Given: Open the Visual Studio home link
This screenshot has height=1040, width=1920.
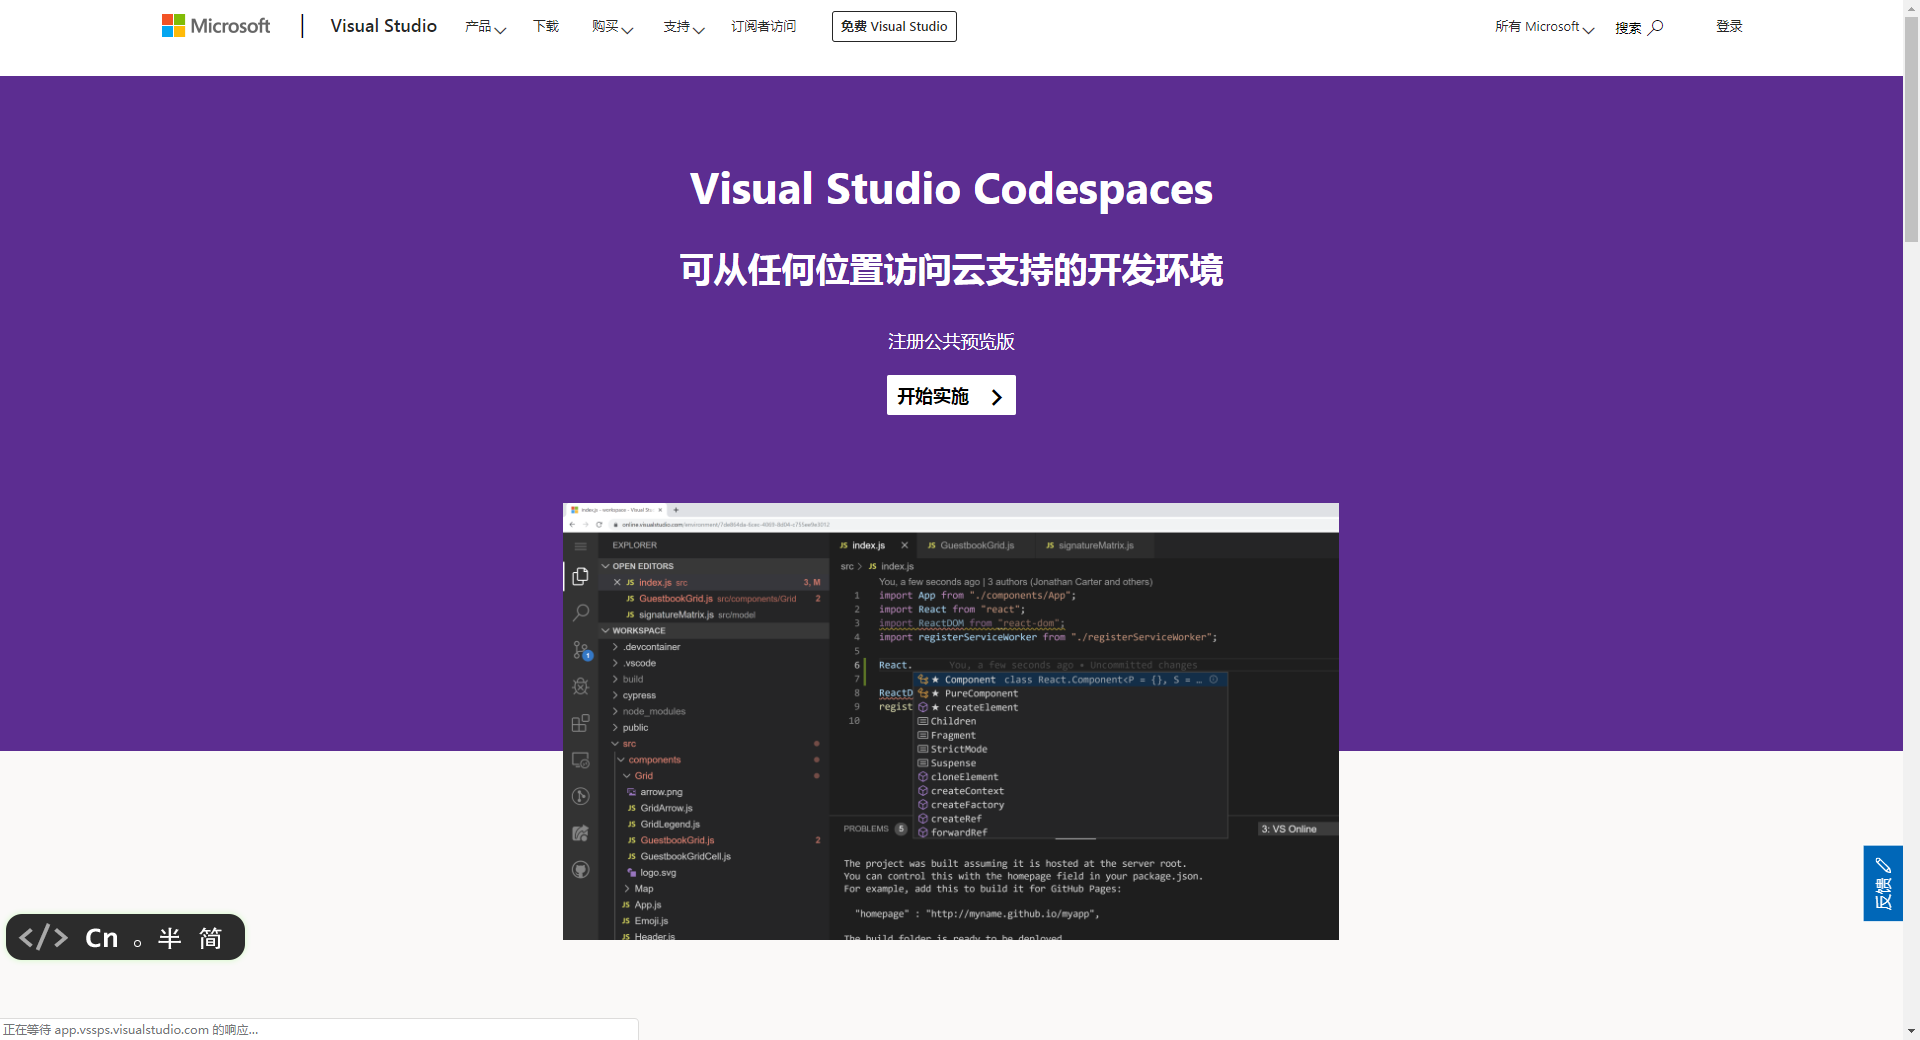Looking at the screenshot, I should (x=383, y=26).
